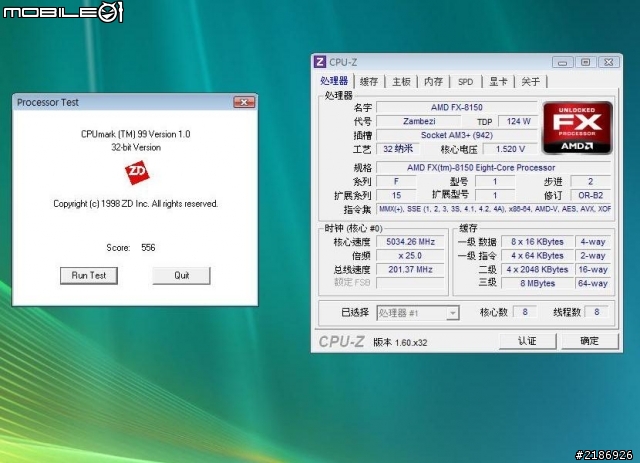Click Run Test in Processor Test window
This screenshot has height=463, width=640.
(x=89, y=276)
